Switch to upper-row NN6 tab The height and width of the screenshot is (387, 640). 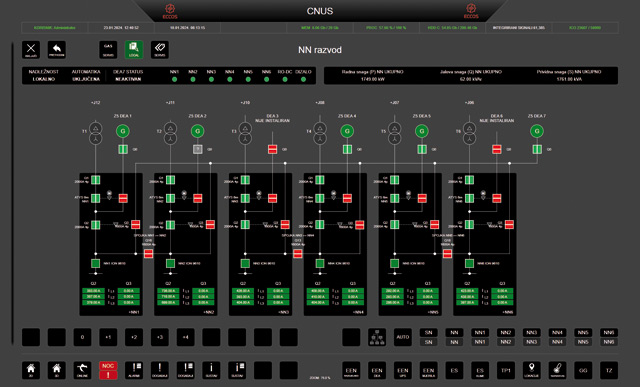click(609, 332)
